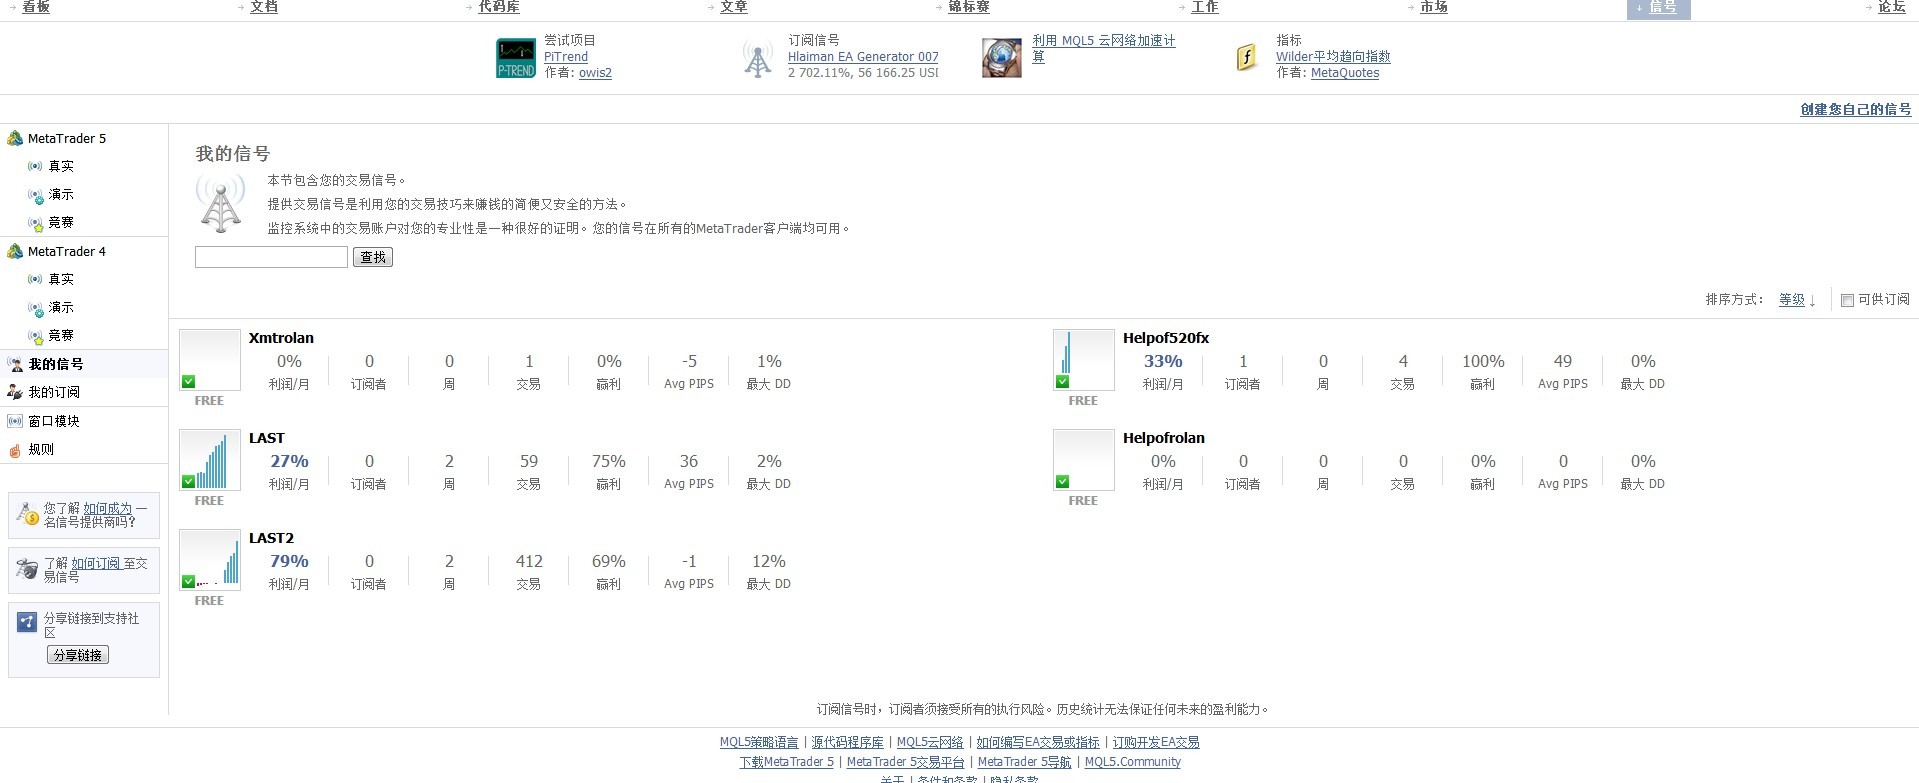Viewport: 1919px width, 783px height.
Task: Click the subscribe-to-signal info icon
Action: pyautogui.click(x=28, y=570)
